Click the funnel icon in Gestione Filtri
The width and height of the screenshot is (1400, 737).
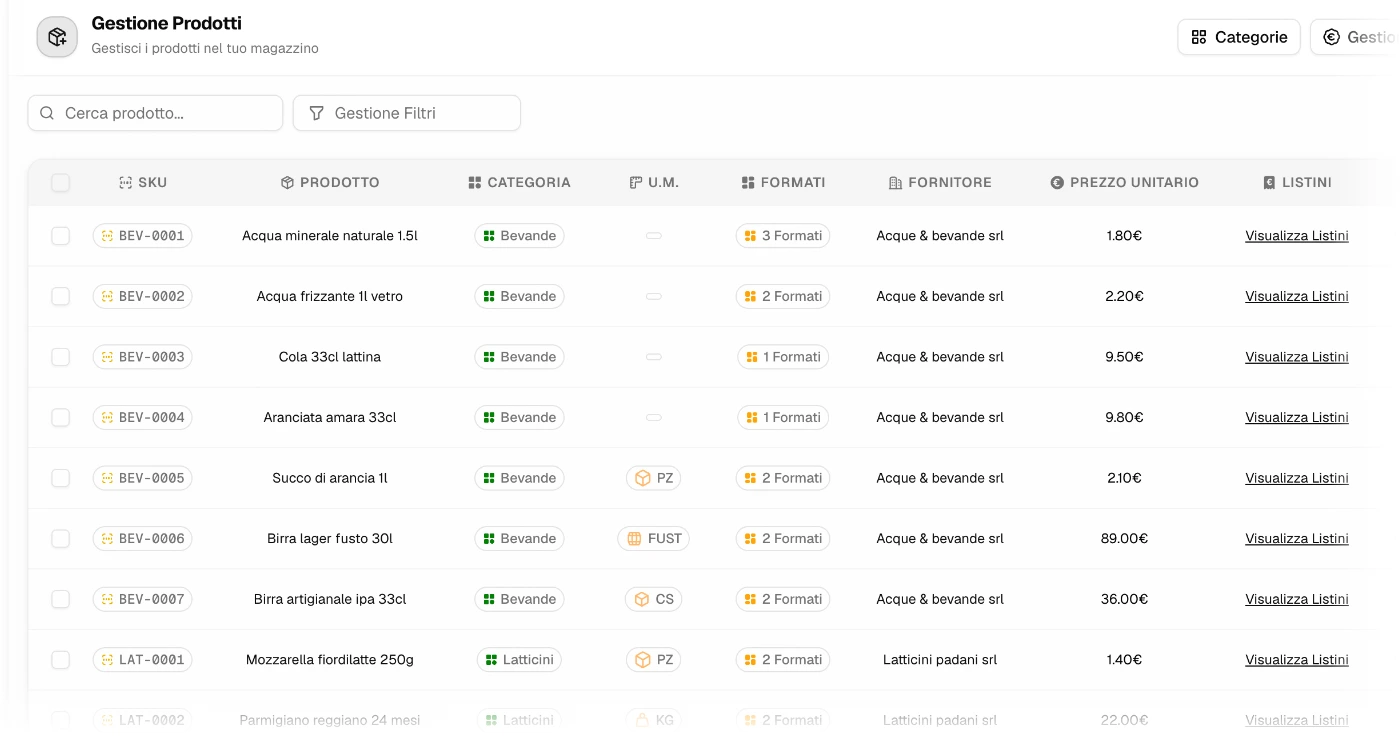point(316,113)
